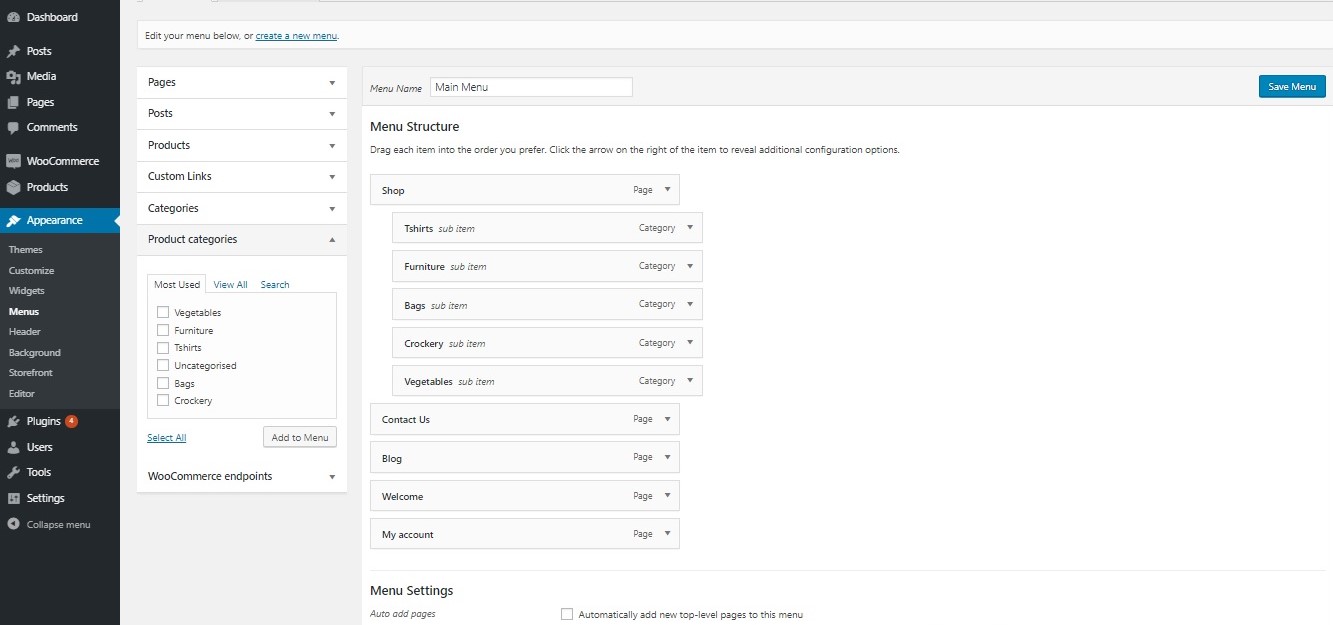The width and height of the screenshot is (1333, 625).
Task: Enable automatically add new top-level pages
Action: point(567,614)
